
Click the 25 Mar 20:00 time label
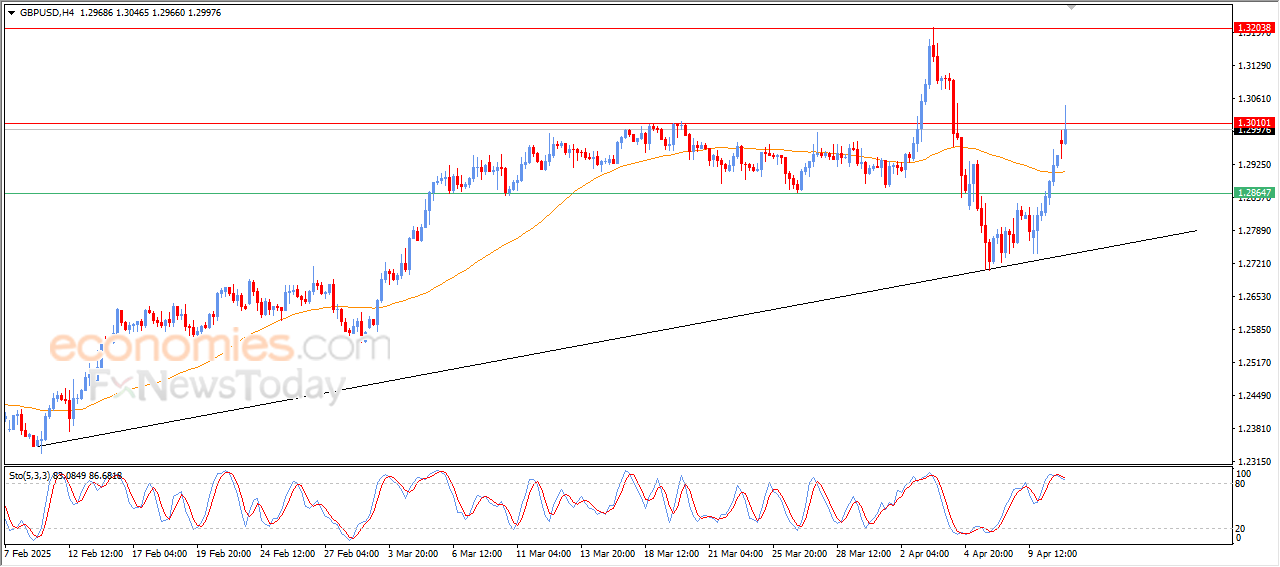799,553
